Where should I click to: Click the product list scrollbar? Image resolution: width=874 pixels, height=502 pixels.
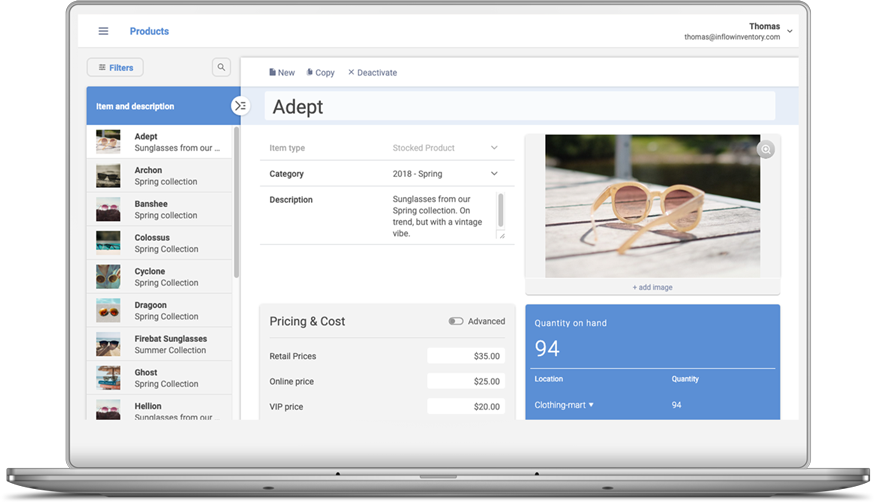pos(236,200)
